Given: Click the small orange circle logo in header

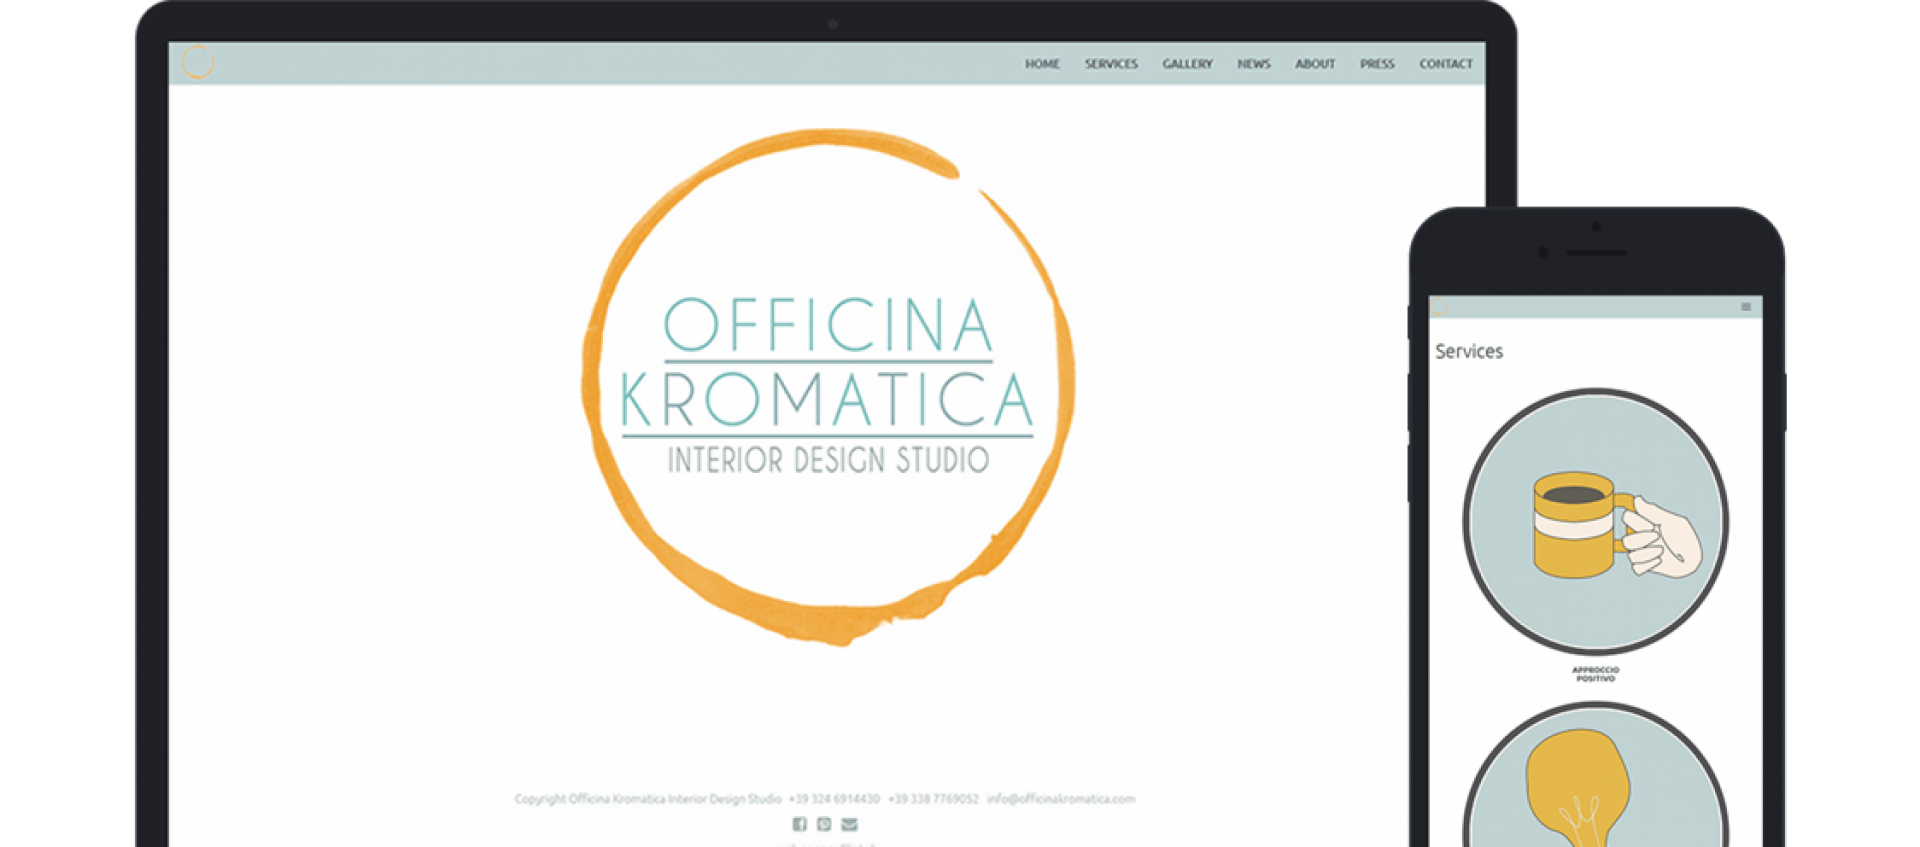Looking at the screenshot, I should tap(198, 62).
